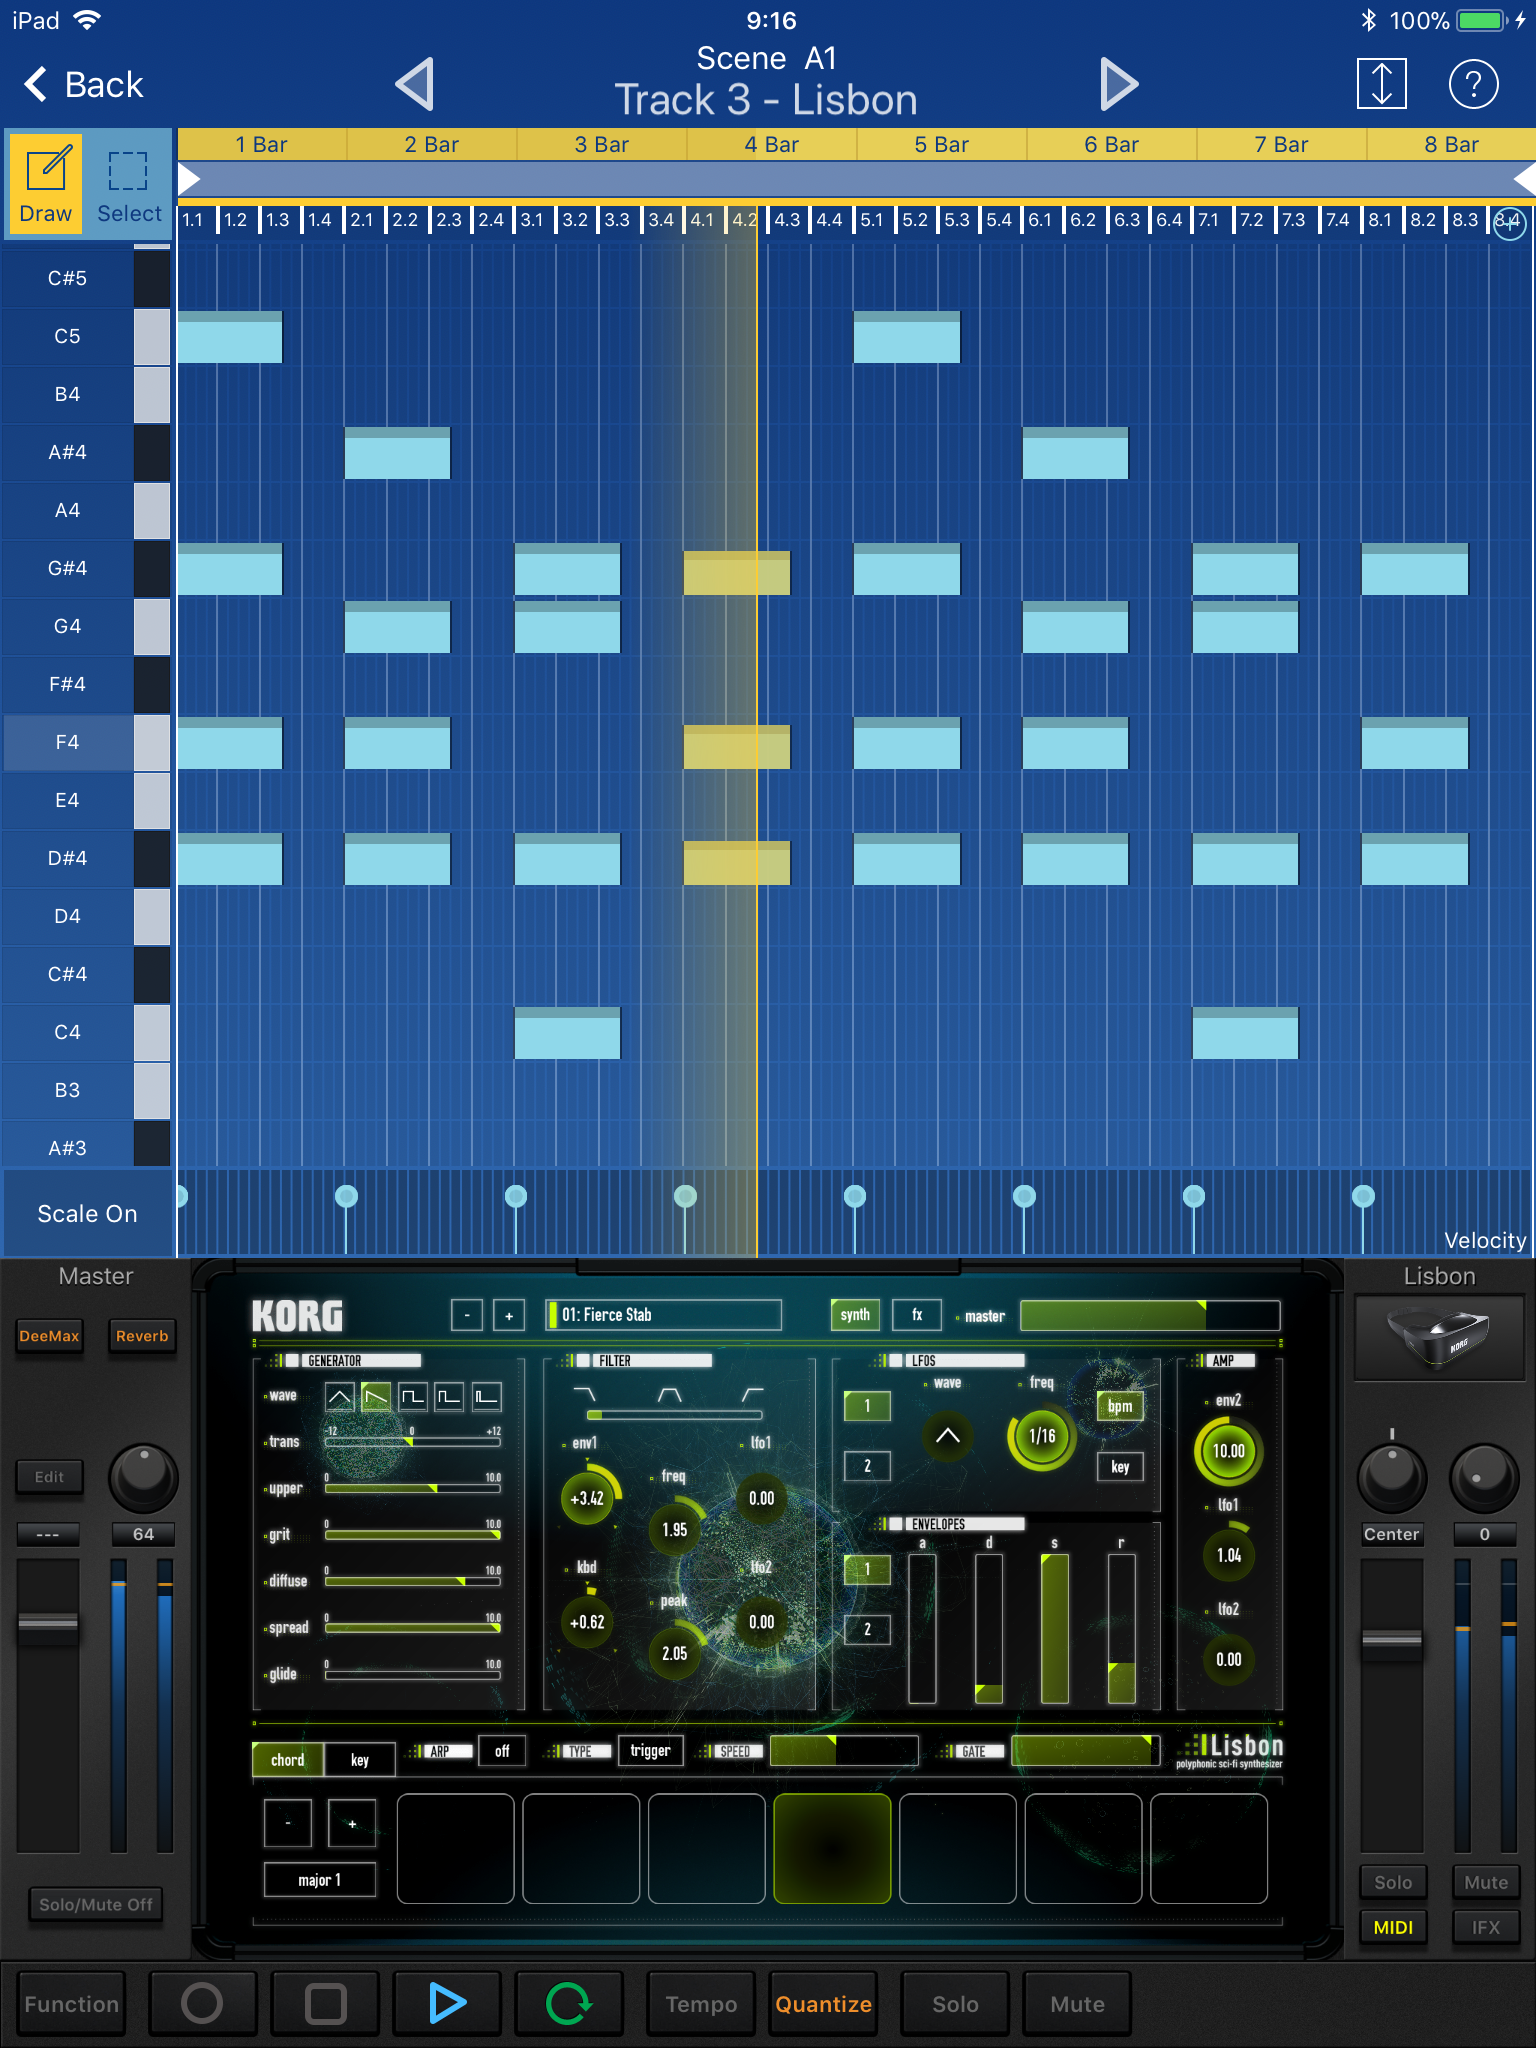Screen dimensions: 1536x2048
Task: Toggle the chord mode button
Action: (x=288, y=1760)
